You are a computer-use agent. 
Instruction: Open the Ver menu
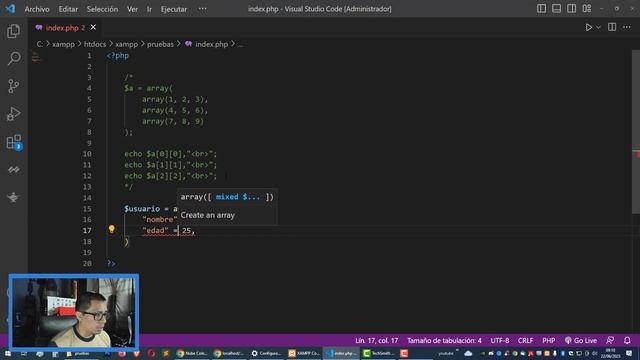[132, 9]
